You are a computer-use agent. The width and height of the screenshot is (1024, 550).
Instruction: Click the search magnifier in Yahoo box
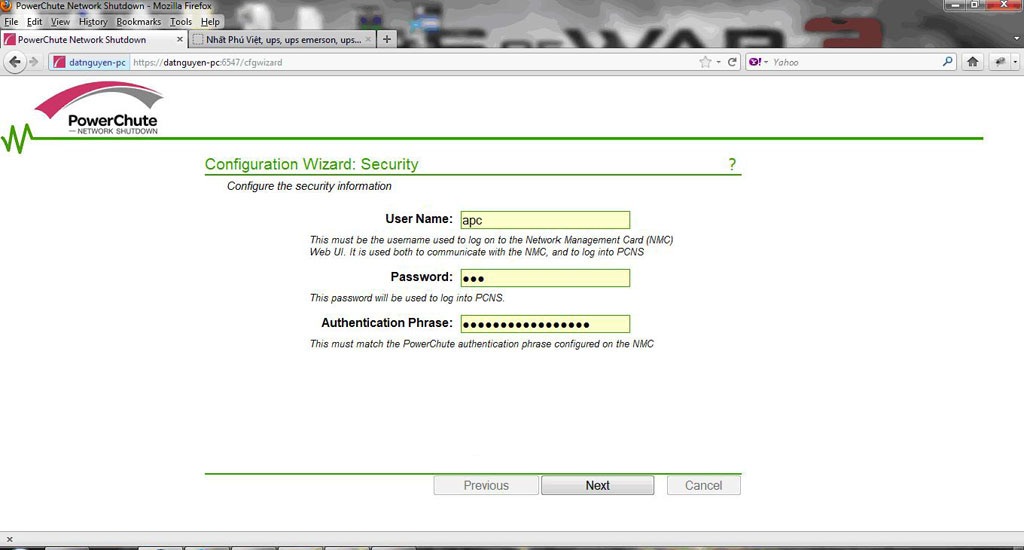(948, 62)
